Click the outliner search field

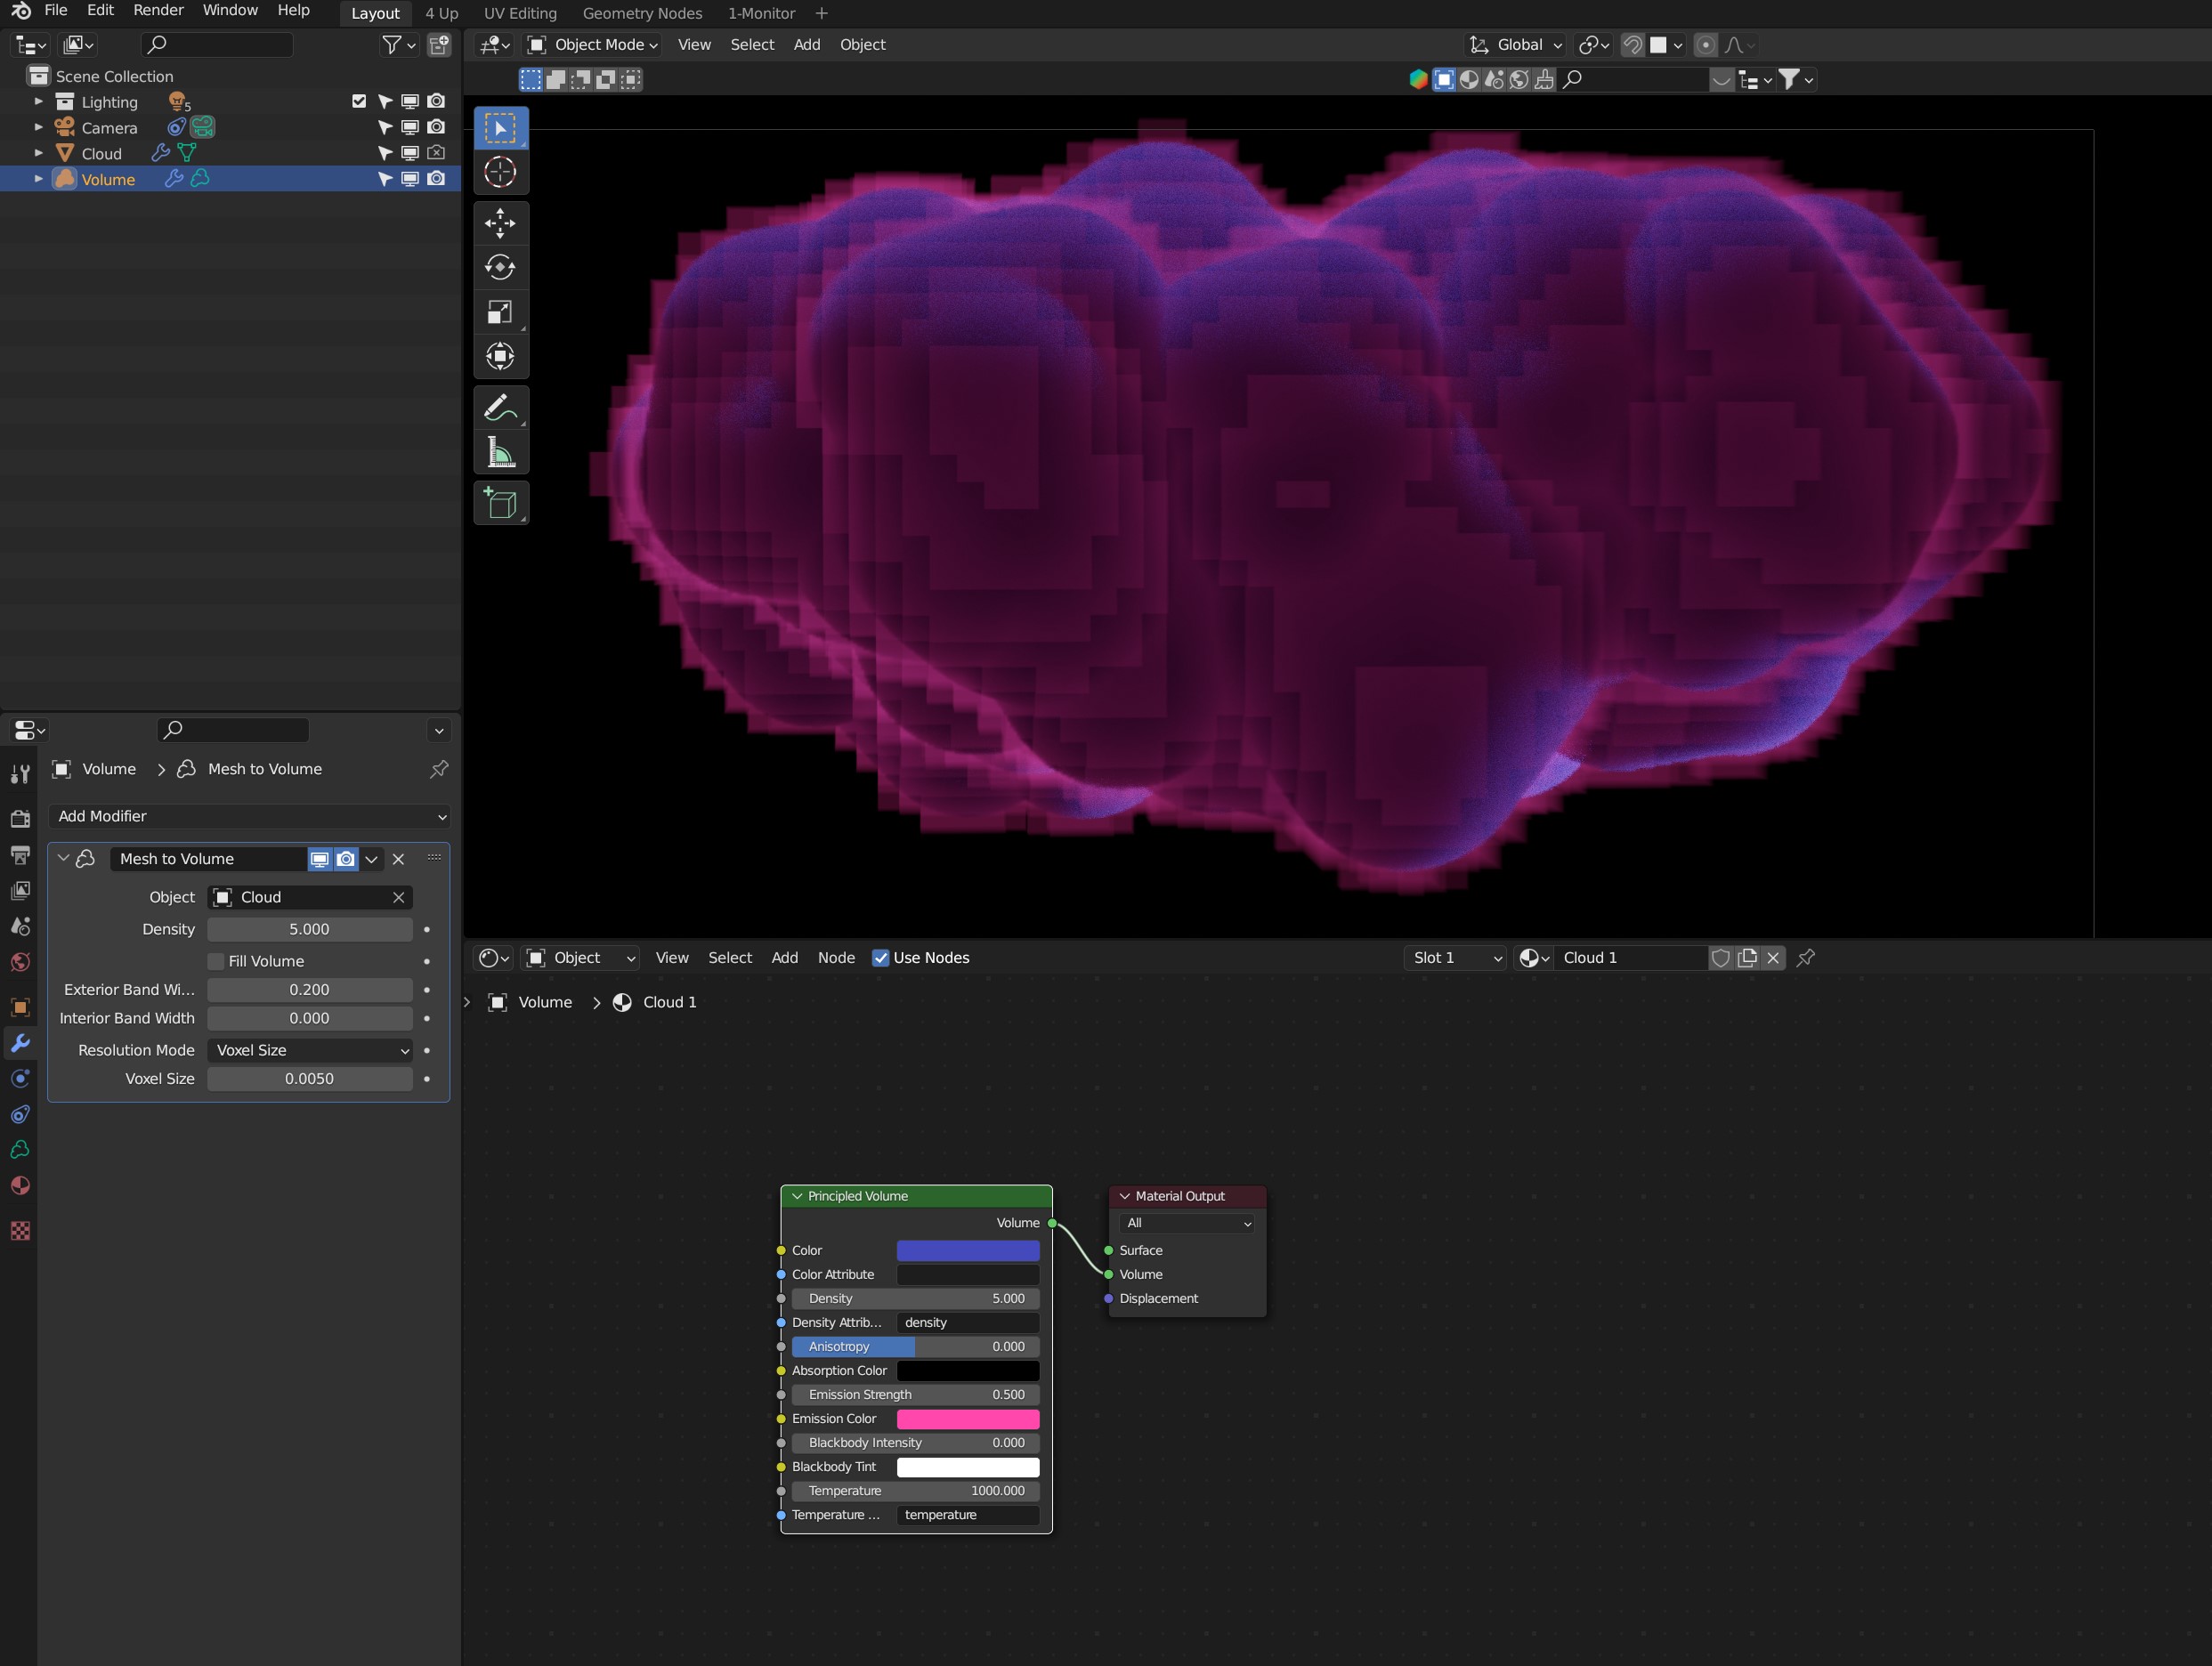click(217, 45)
